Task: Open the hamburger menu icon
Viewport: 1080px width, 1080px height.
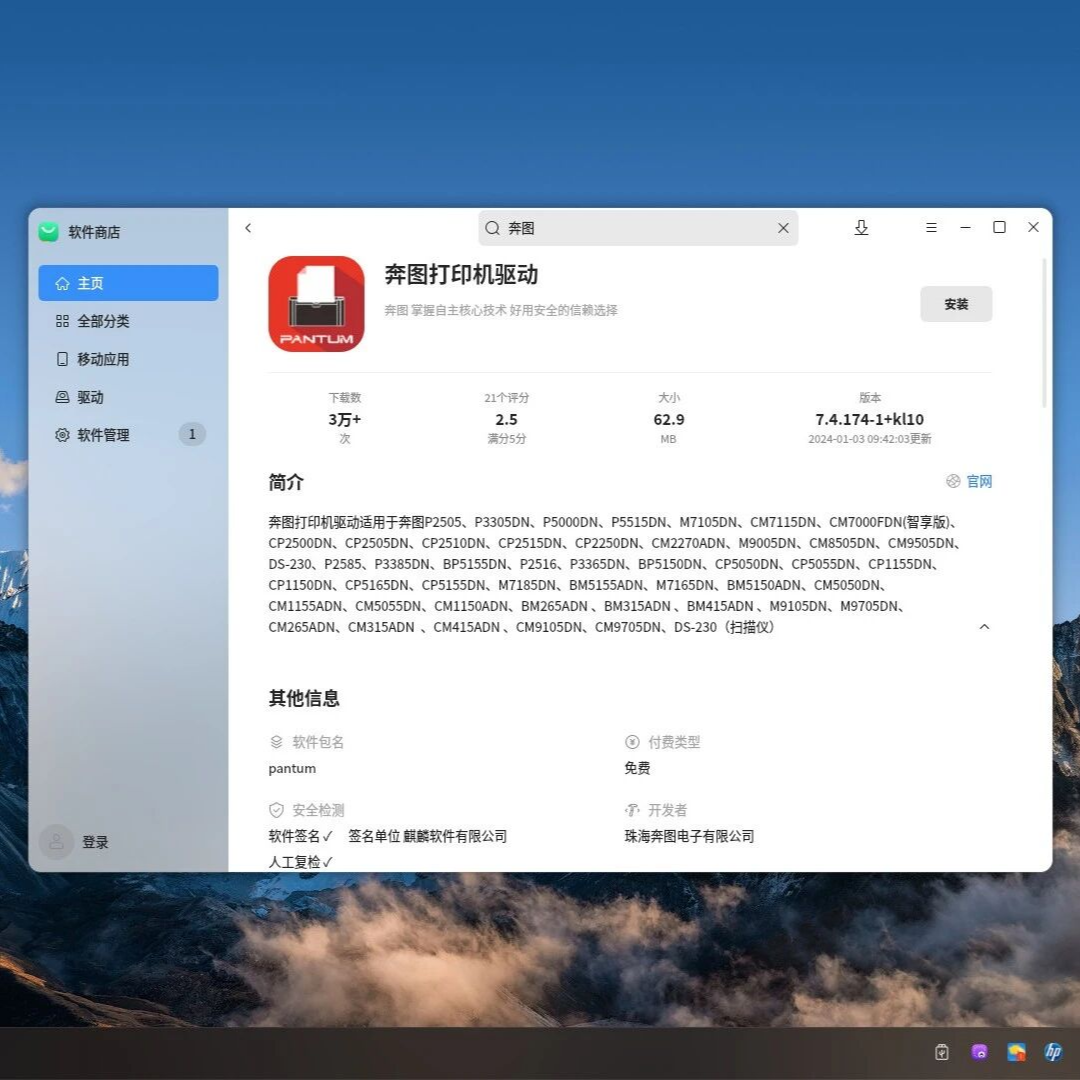Action: 931,228
